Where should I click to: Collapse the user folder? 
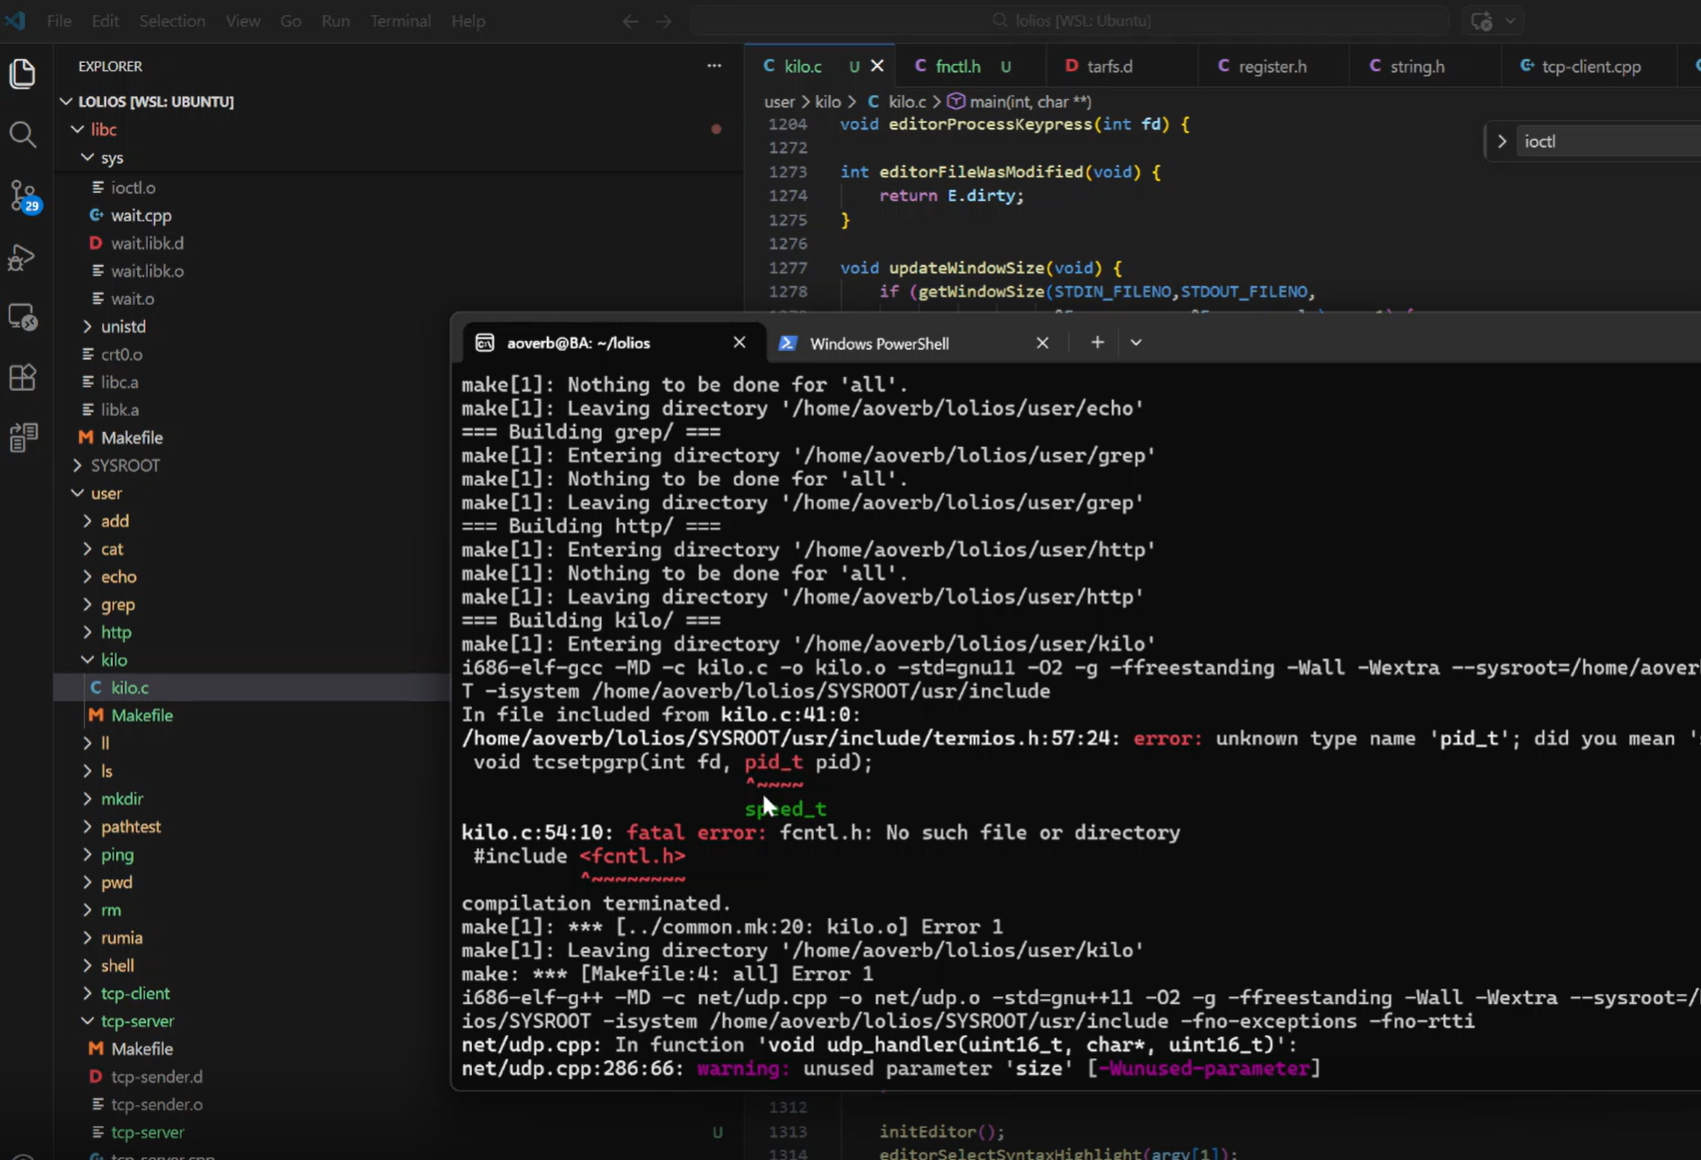click(x=106, y=494)
